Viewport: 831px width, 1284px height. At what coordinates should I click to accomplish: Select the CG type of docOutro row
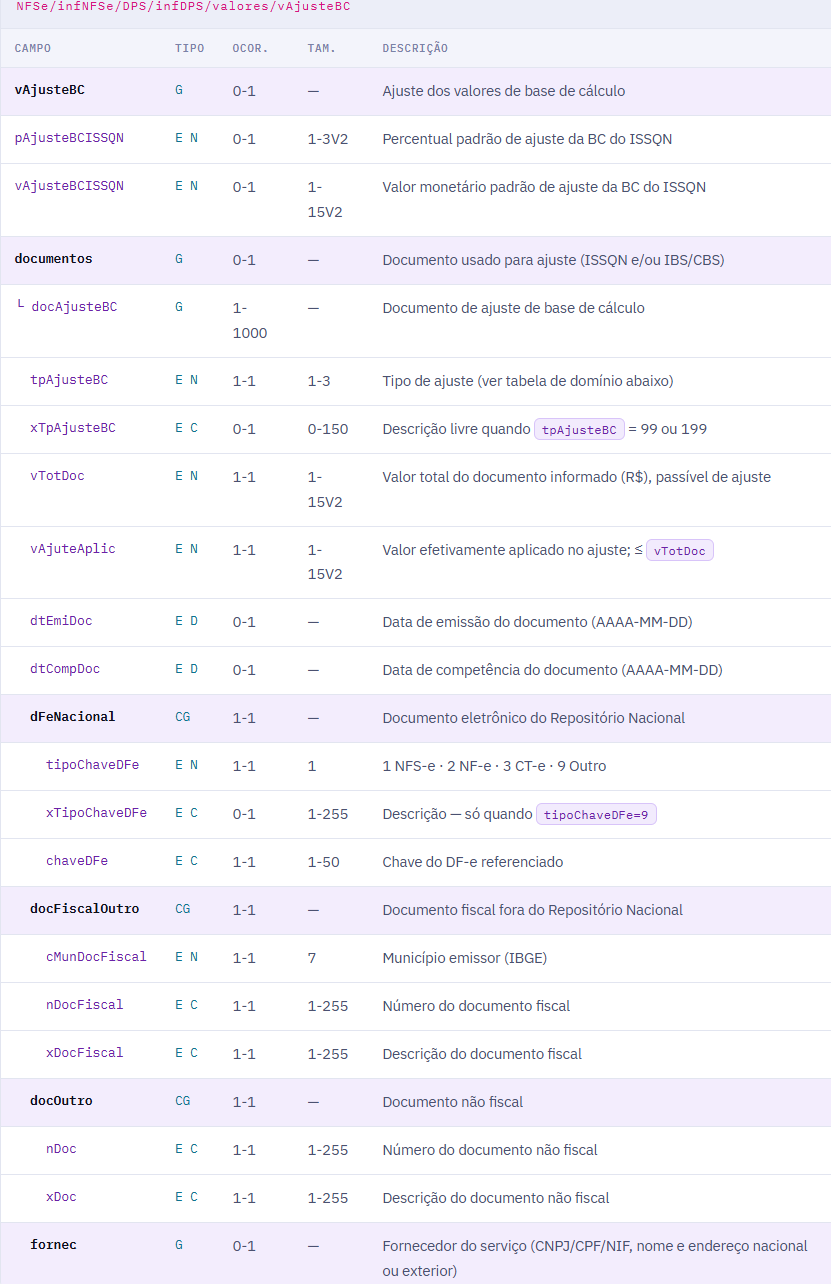183,1101
